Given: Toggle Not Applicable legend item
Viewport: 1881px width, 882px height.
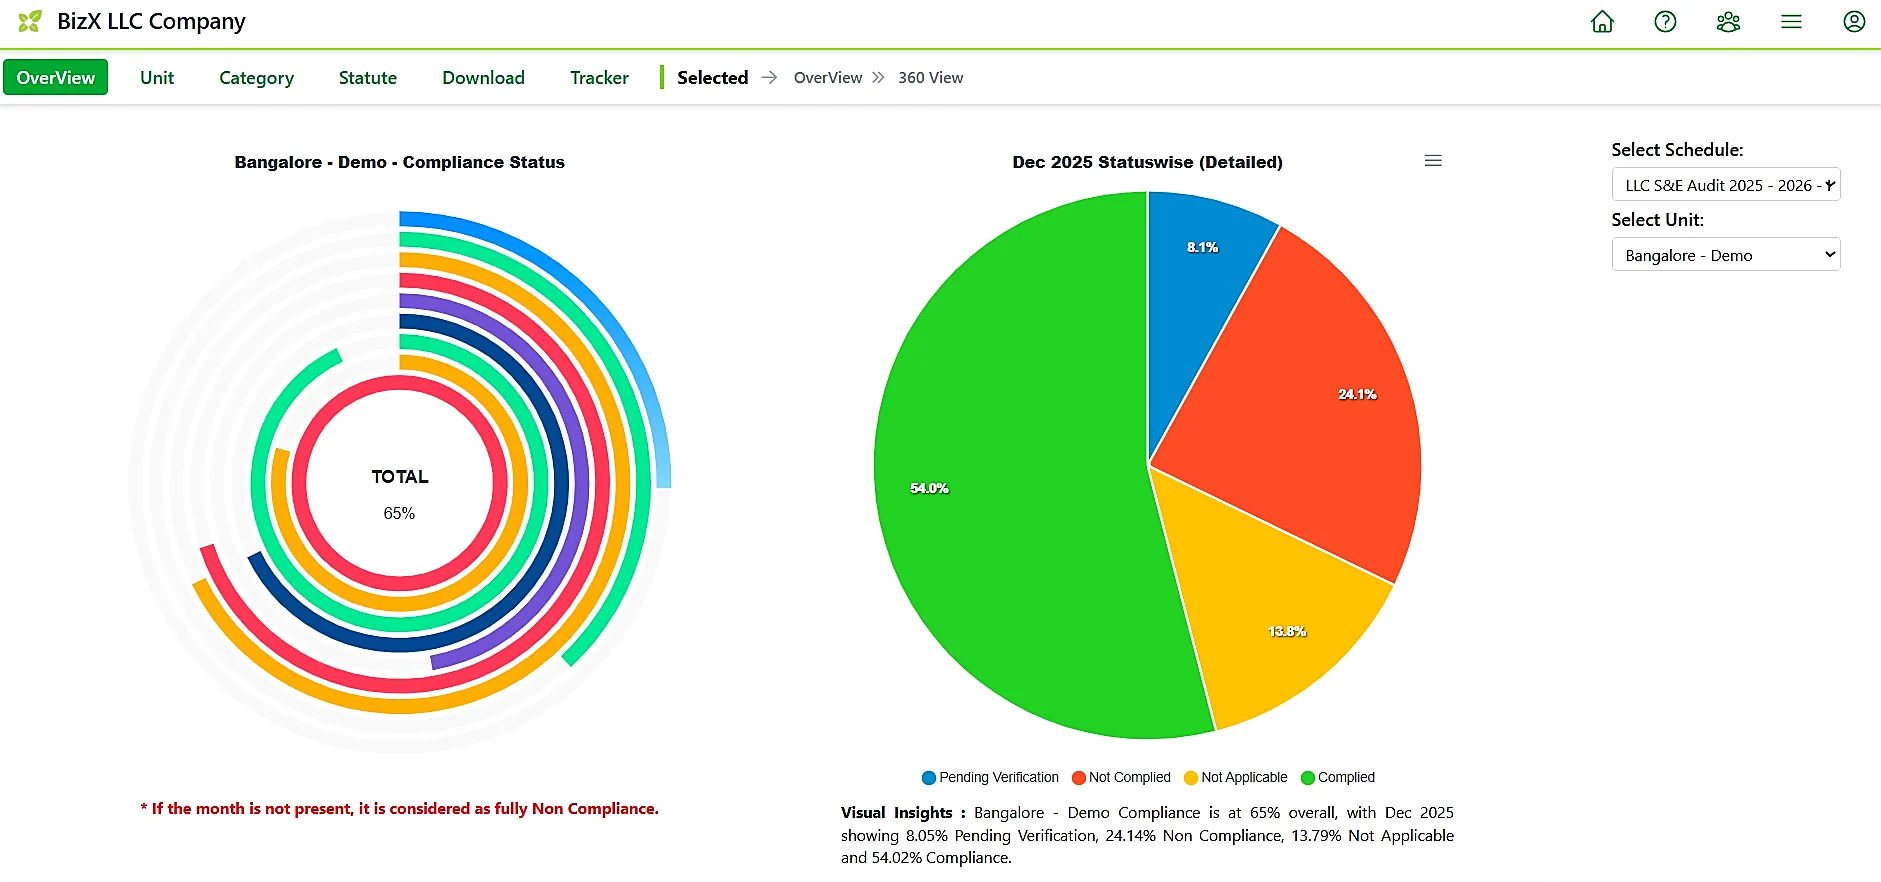Looking at the screenshot, I should pyautogui.click(x=1235, y=777).
